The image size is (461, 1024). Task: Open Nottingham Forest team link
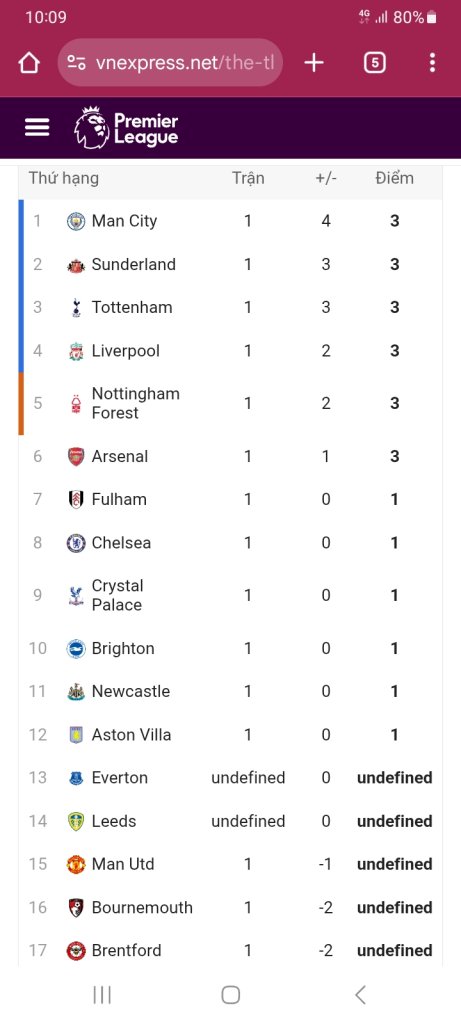(135, 403)
